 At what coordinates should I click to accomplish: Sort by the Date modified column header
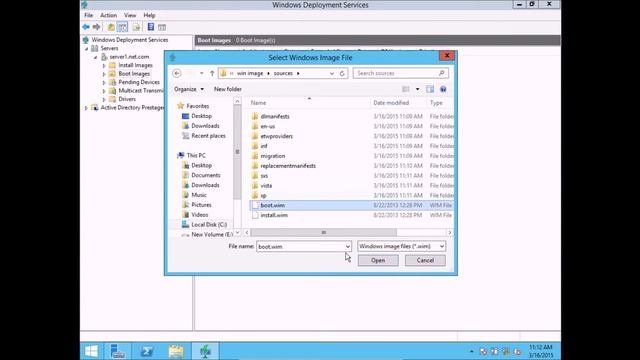click(391, 103)
